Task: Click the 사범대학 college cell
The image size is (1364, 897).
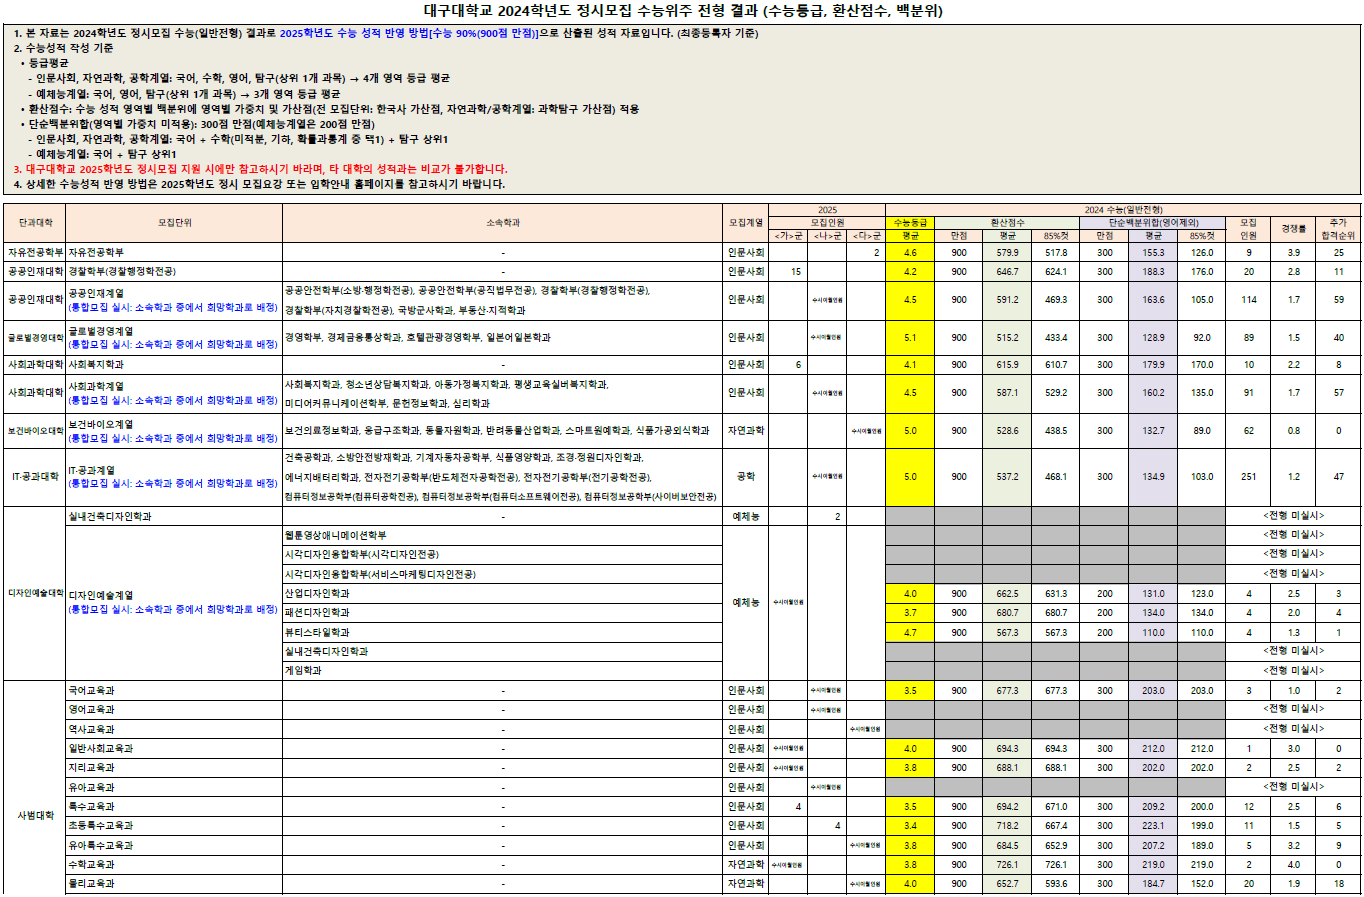Action: [35, 815]
